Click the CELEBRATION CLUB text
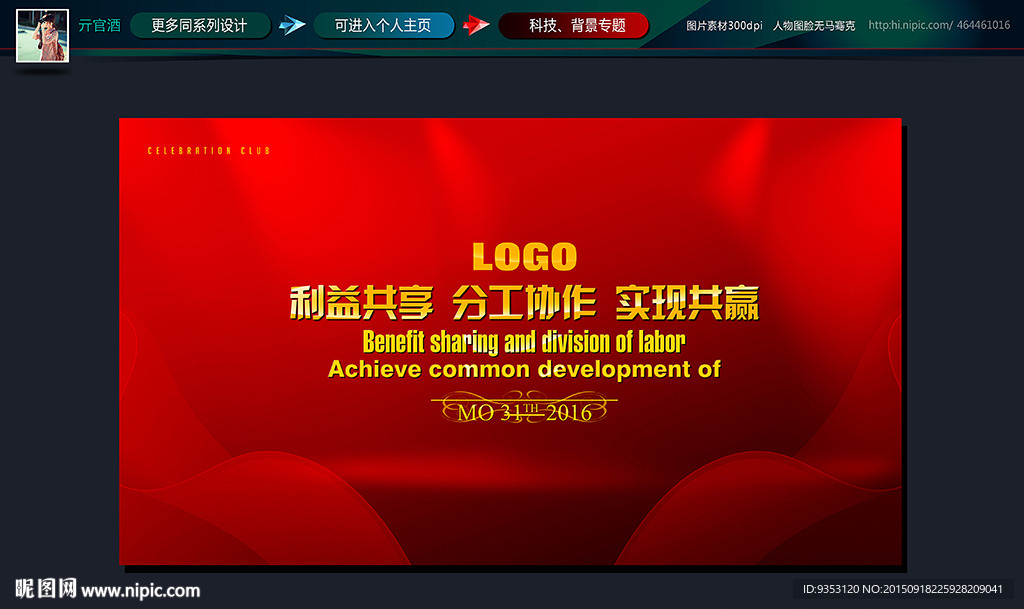 click(x=209, y=151)
